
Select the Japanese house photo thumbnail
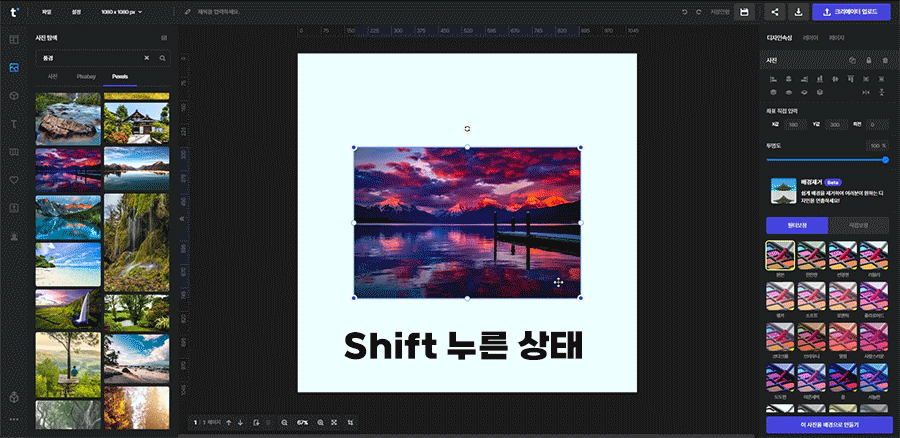(136, 119)
